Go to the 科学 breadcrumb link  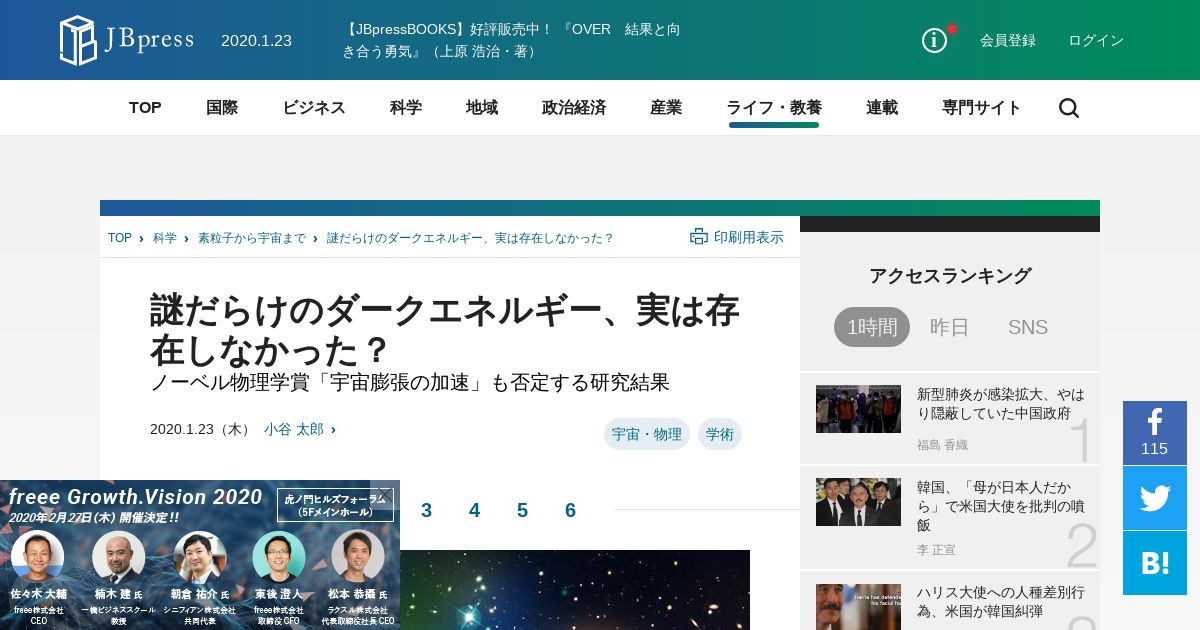[165, 238]
